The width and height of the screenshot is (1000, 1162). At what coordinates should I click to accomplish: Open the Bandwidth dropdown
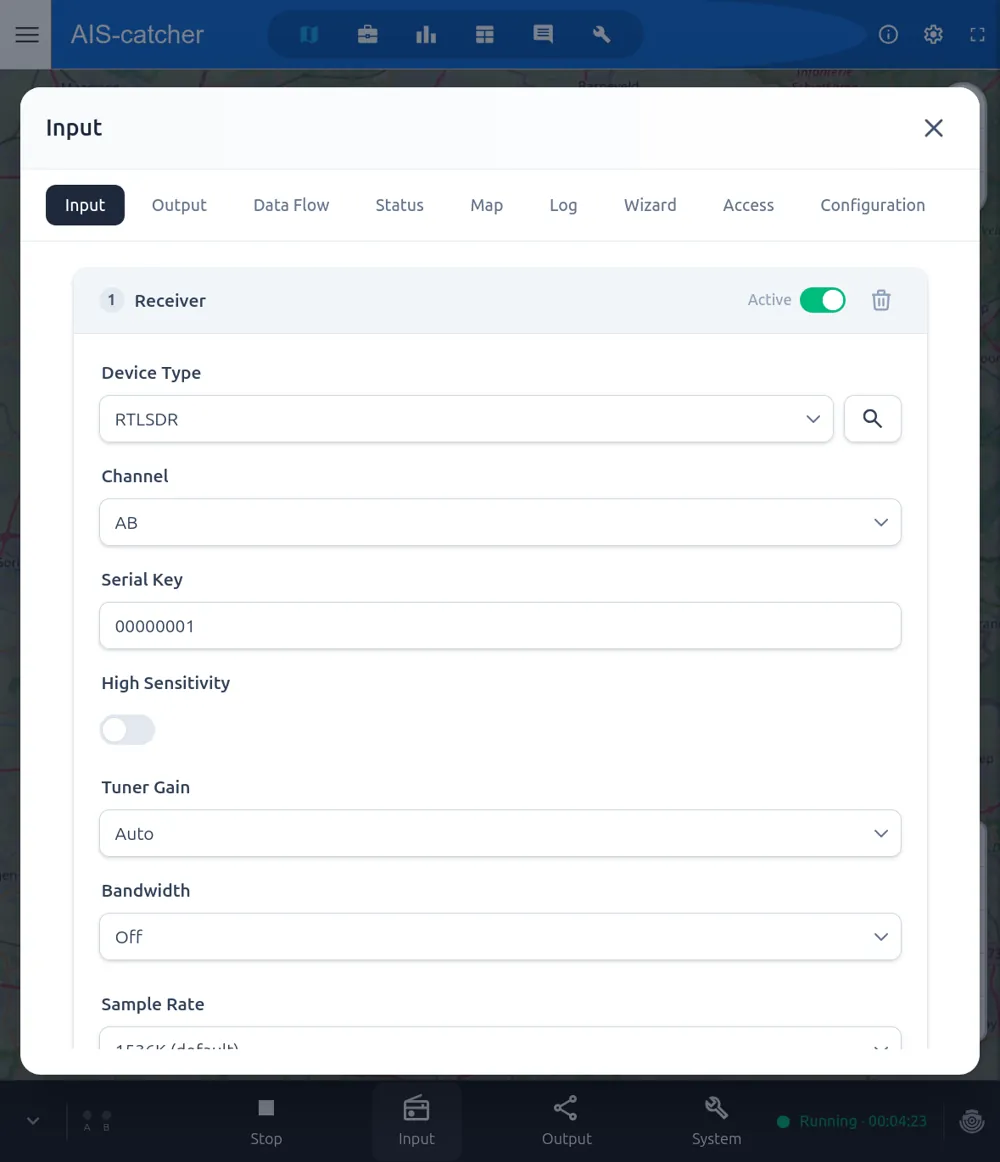pos(500,937)
